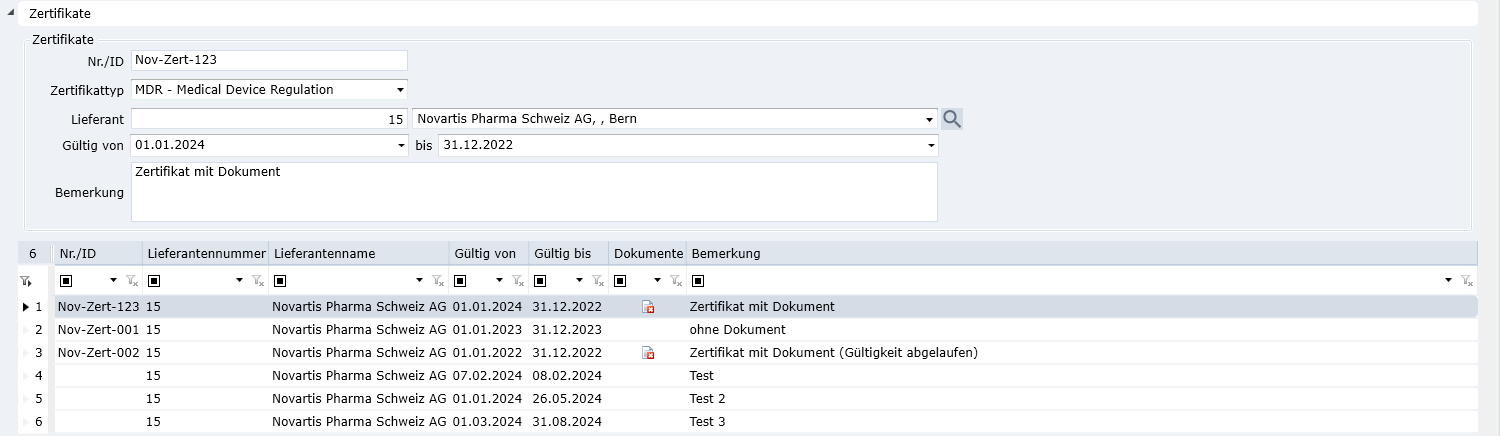The image size is (1500, 436).
Task: Sort by Gültig bis column header
Action: pos(566,254)
